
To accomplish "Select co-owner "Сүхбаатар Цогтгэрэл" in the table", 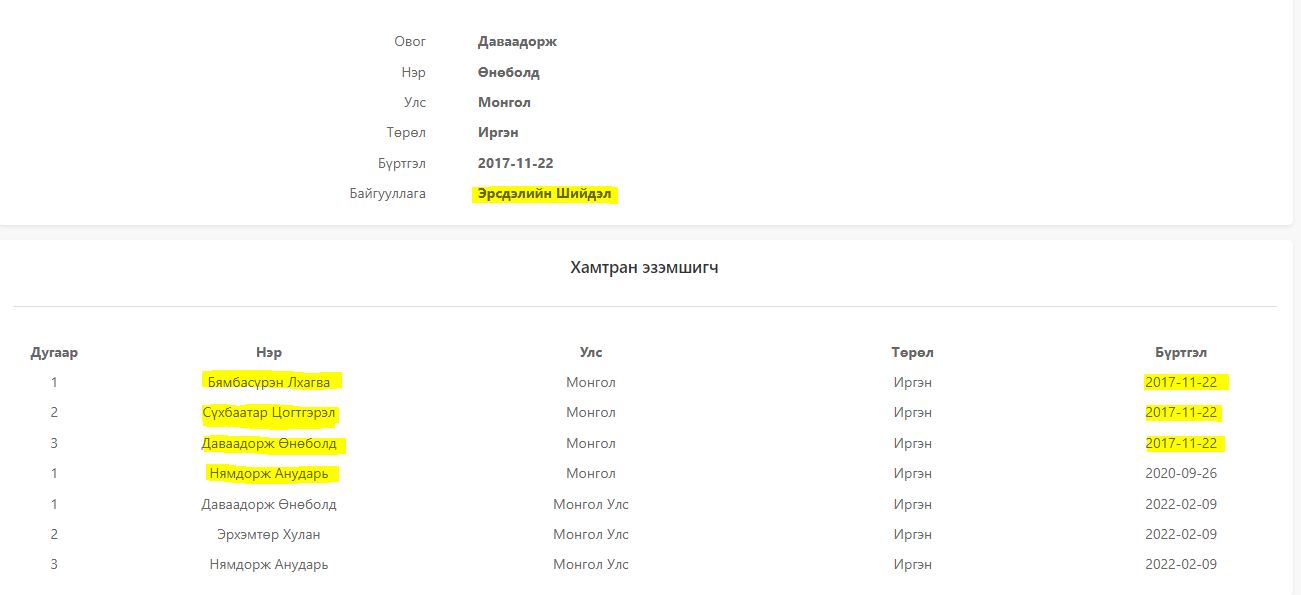I will [x=269, y=413].
